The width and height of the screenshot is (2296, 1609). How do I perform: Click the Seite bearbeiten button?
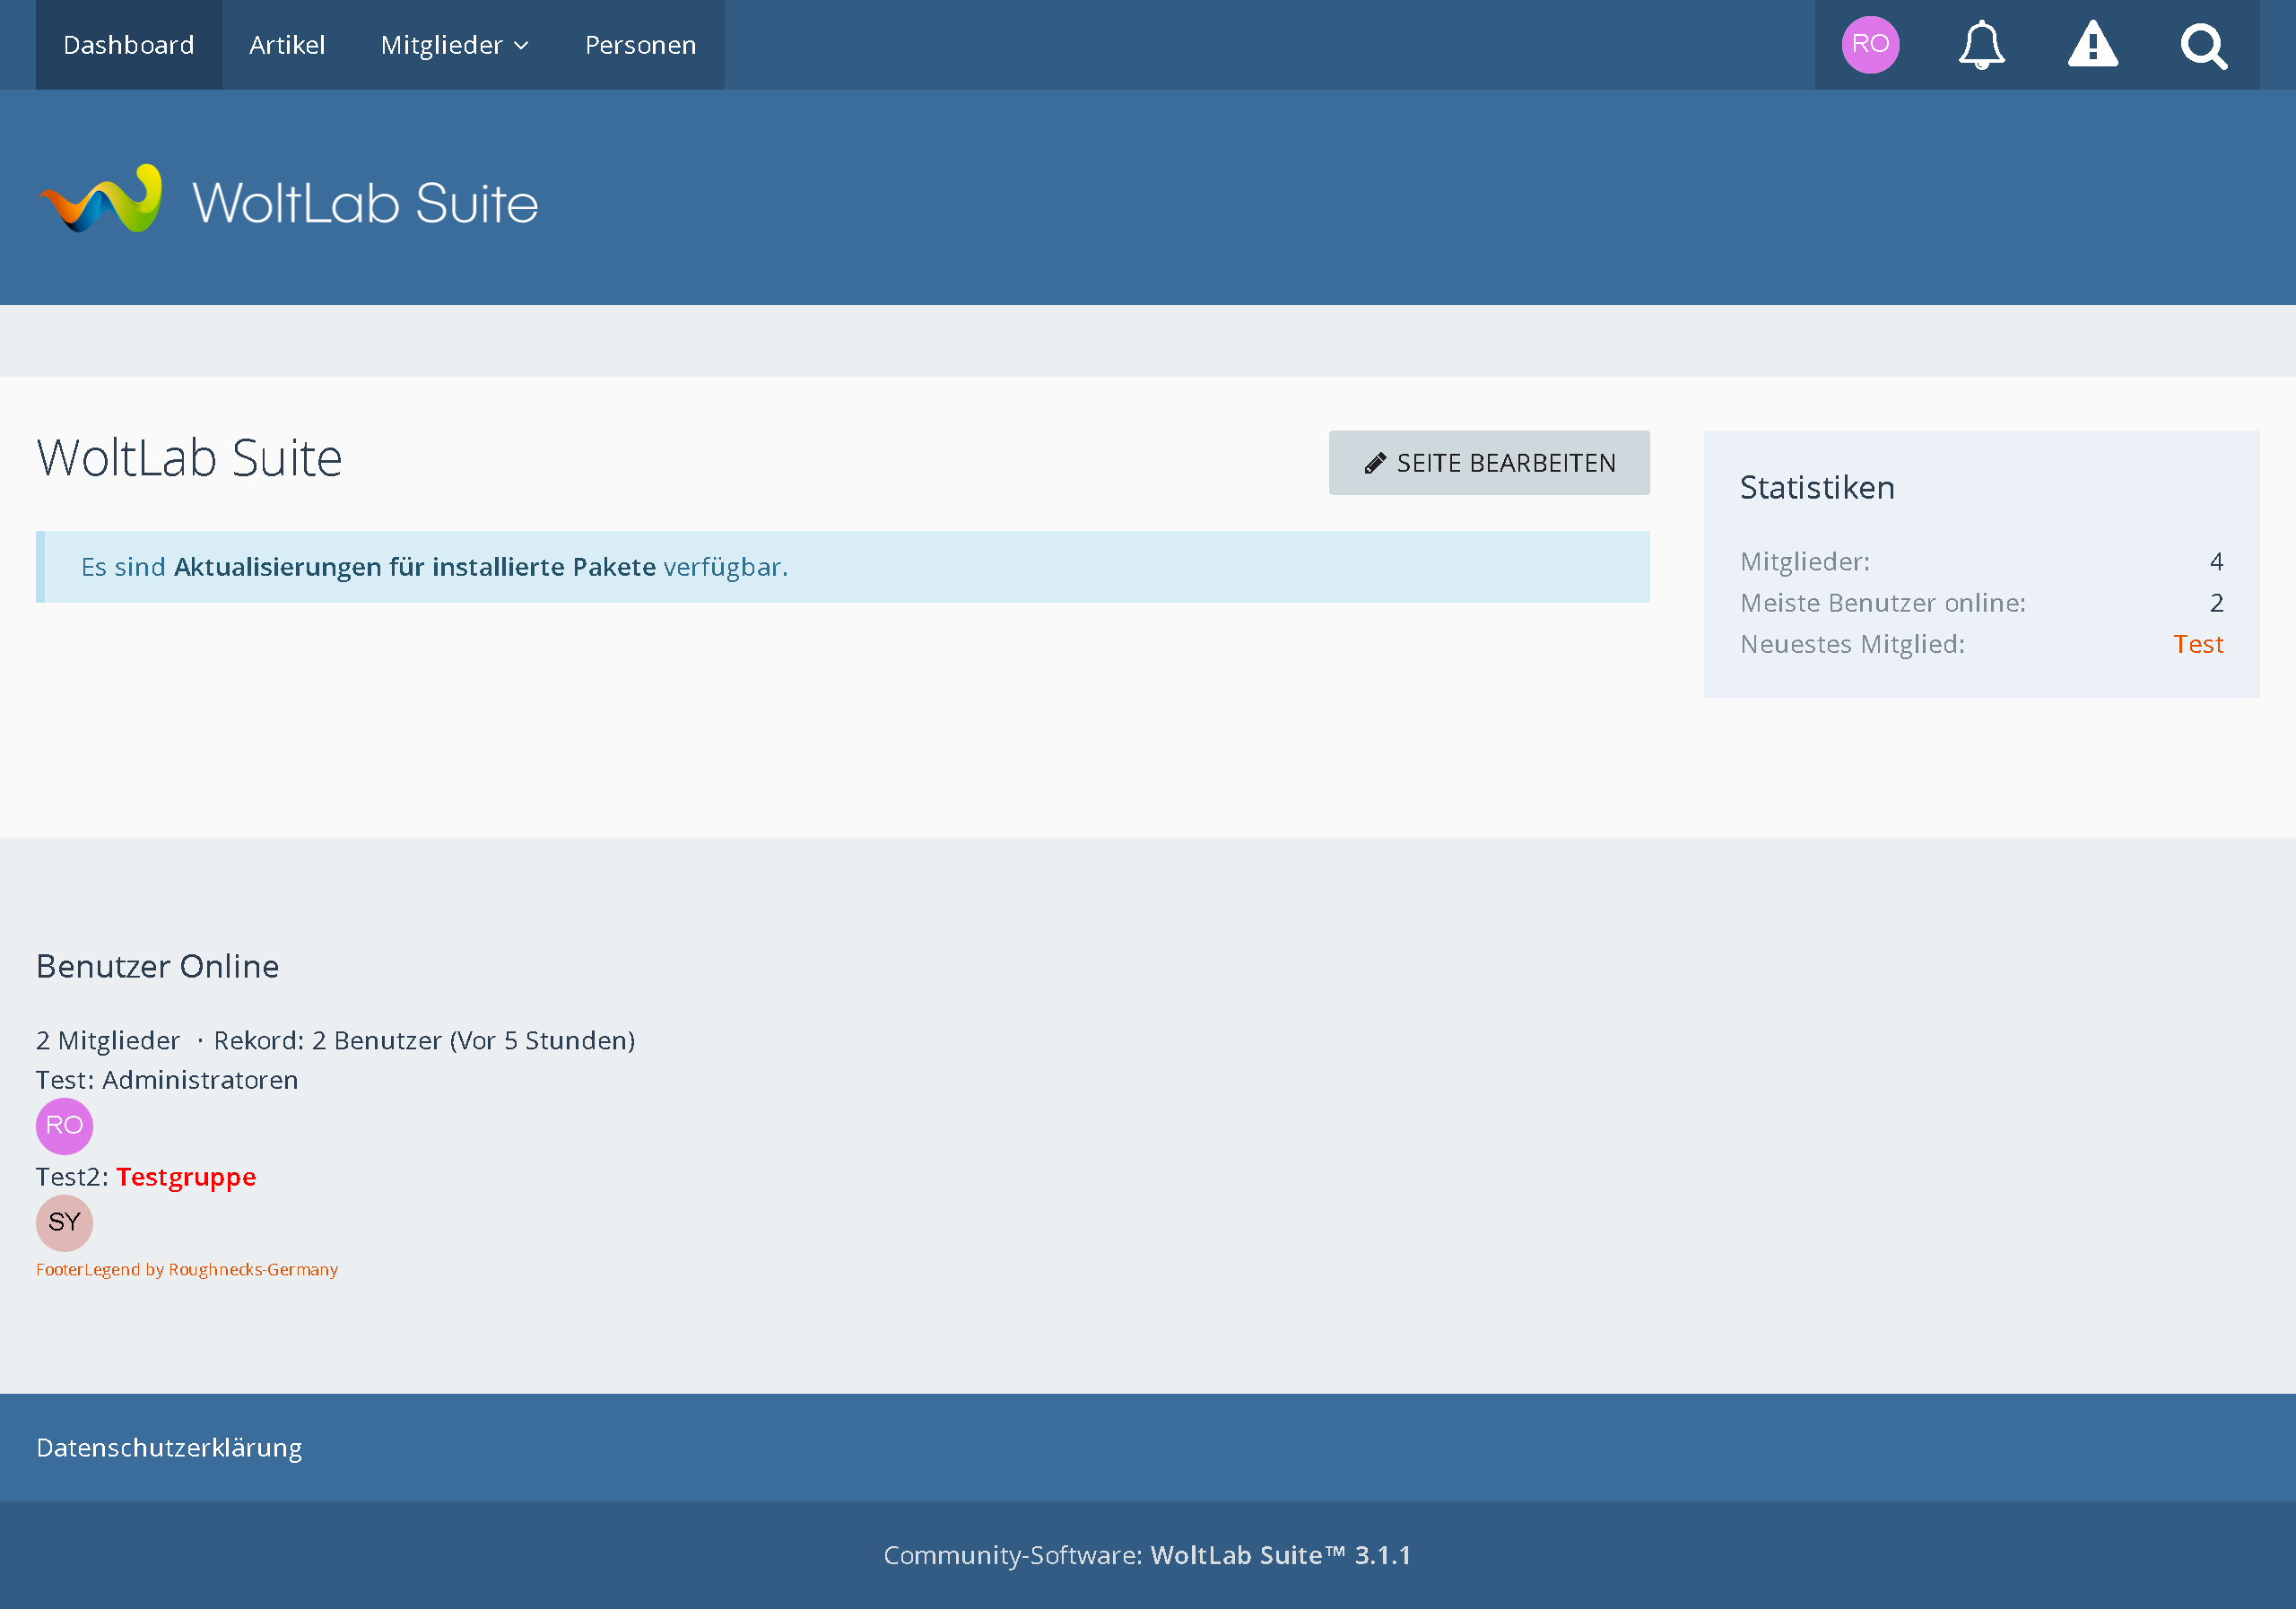point(1489,463)
